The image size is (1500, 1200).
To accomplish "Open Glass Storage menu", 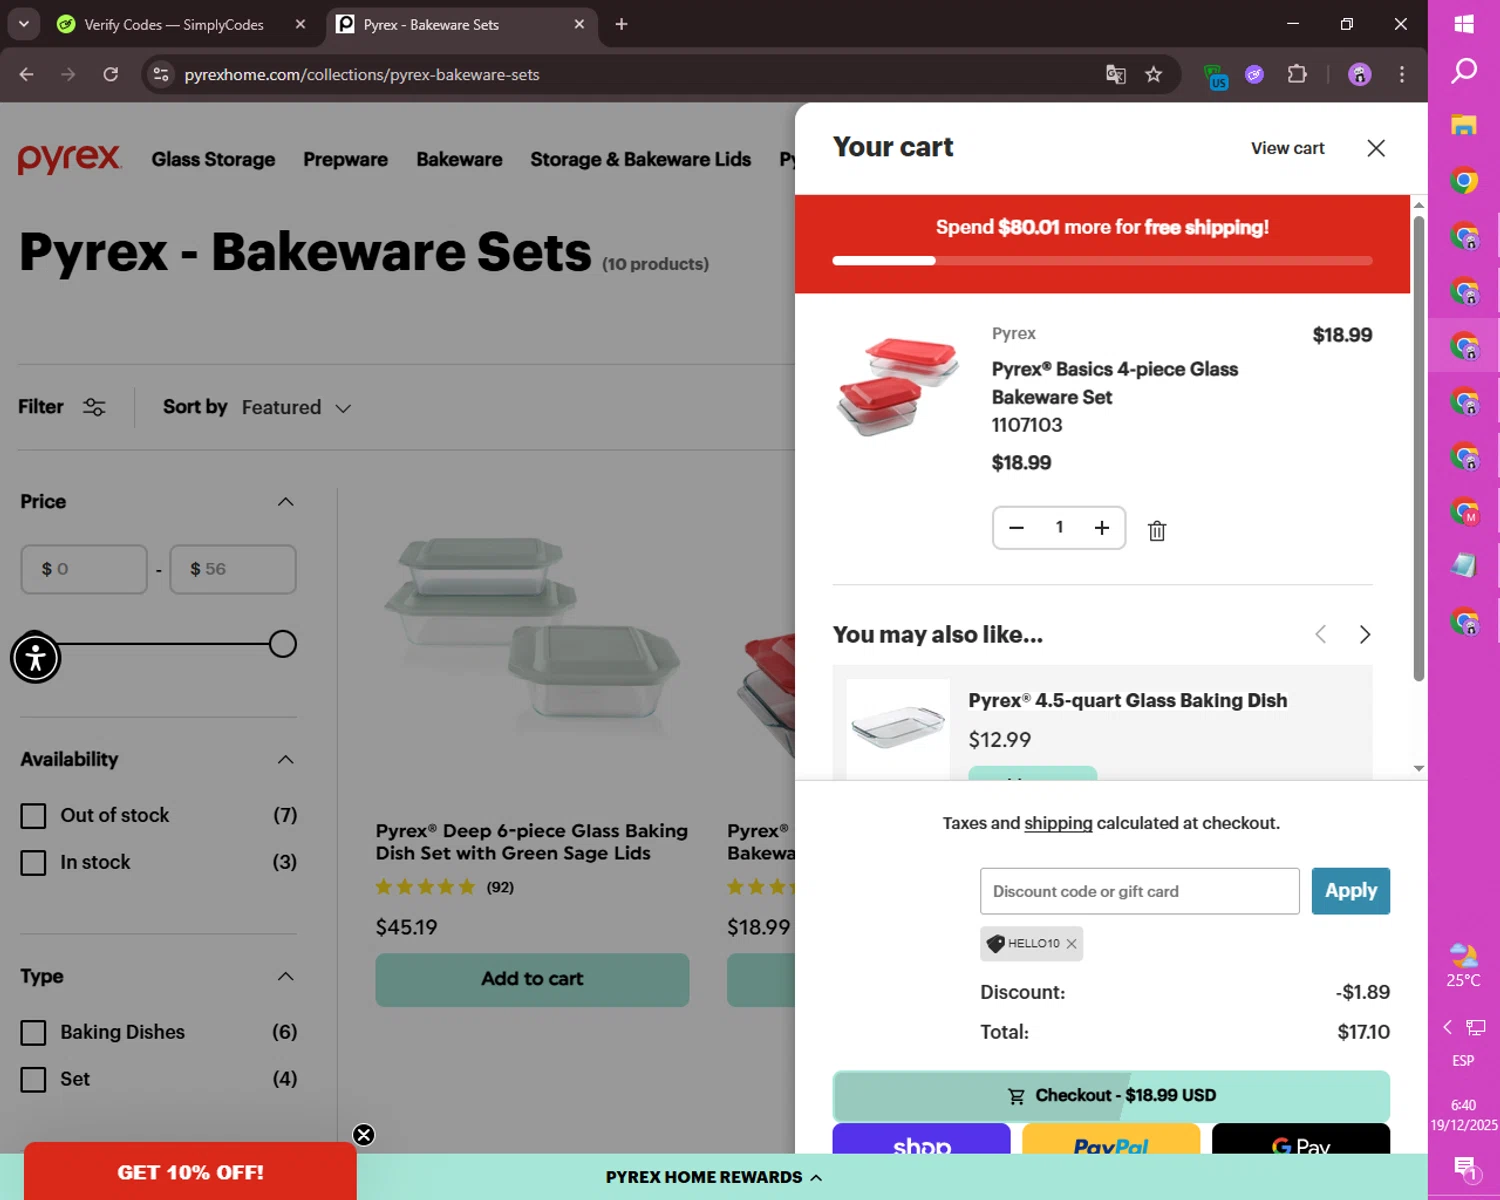I will click(213, 160).
